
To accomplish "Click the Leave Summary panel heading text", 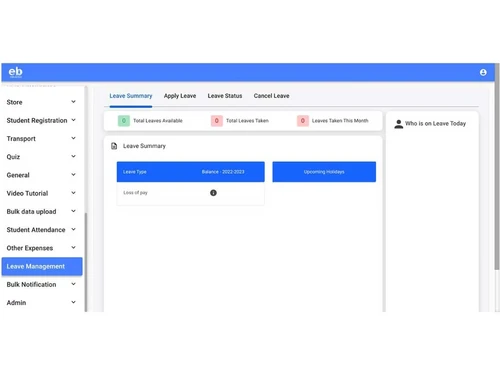I will click(144, 146).
